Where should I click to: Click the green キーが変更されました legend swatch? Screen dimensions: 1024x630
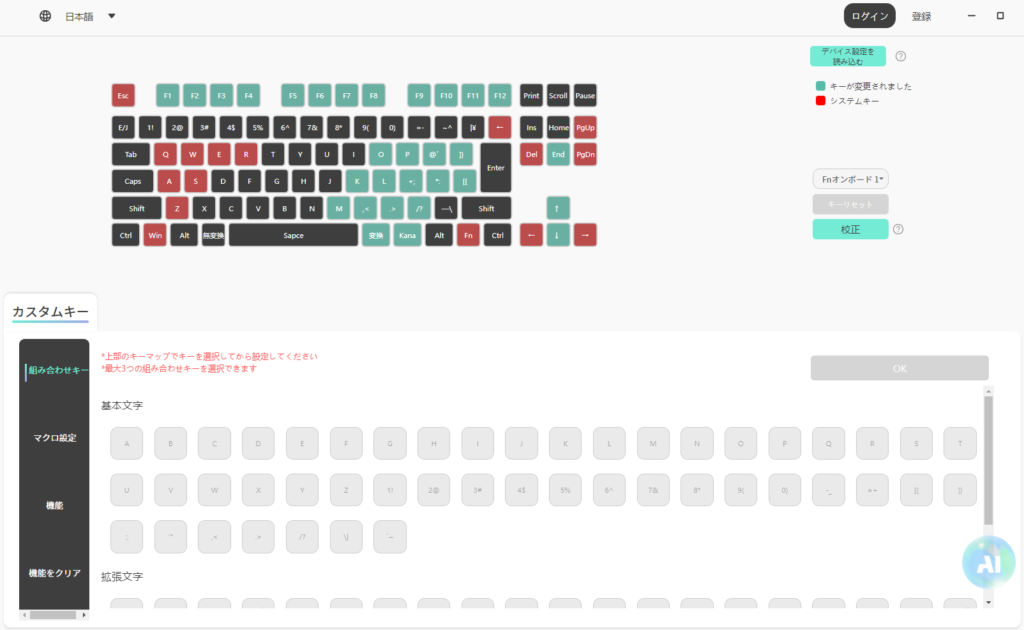821,86
